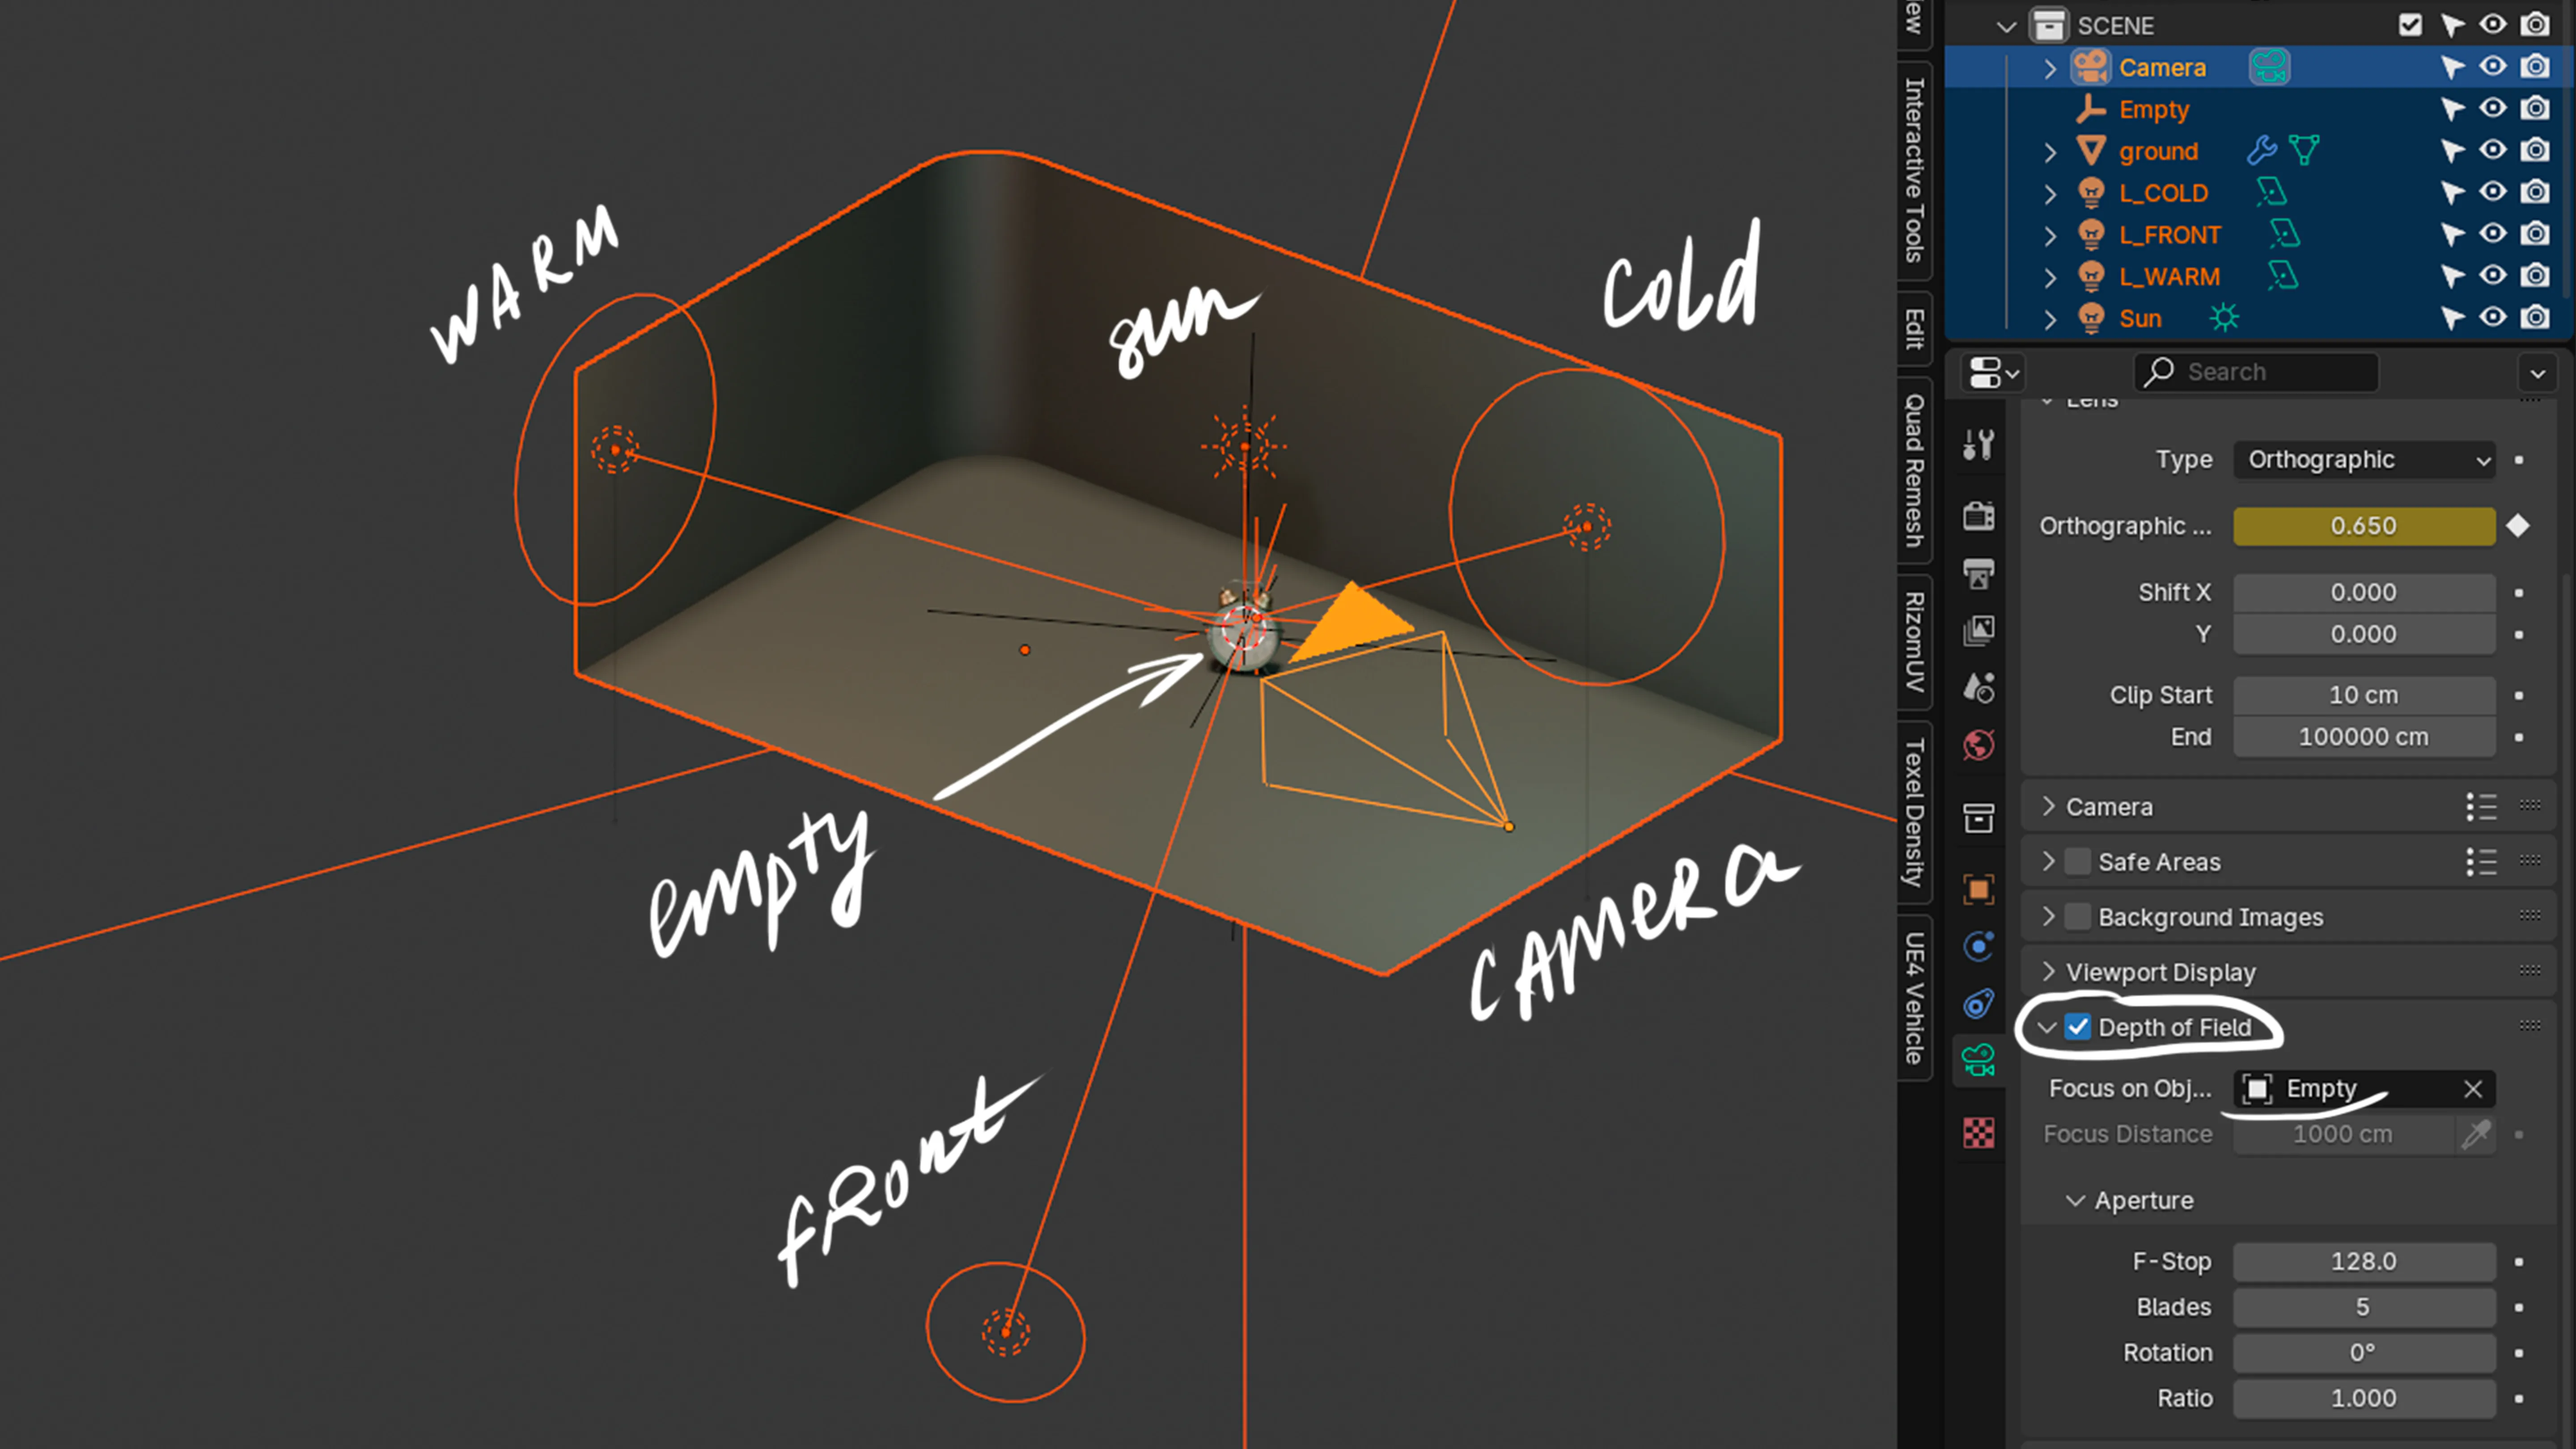Open the Quad Remesh sidebar tab
The width and height of the screenshot is (2576, 1449).
[x=1914, y=470]
